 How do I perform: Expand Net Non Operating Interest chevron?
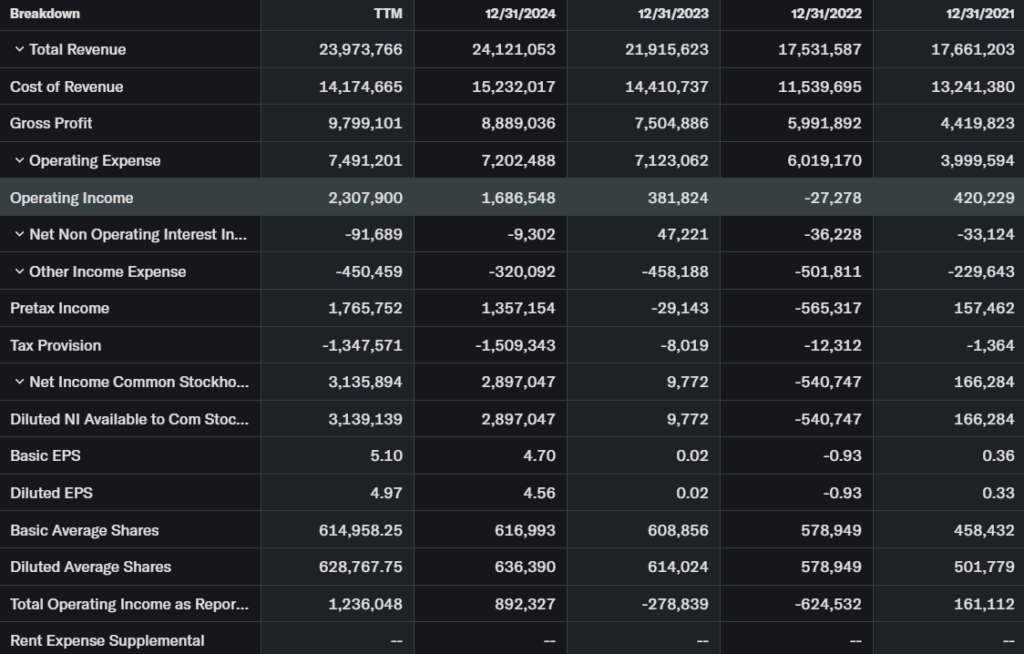tap(19, 235)
